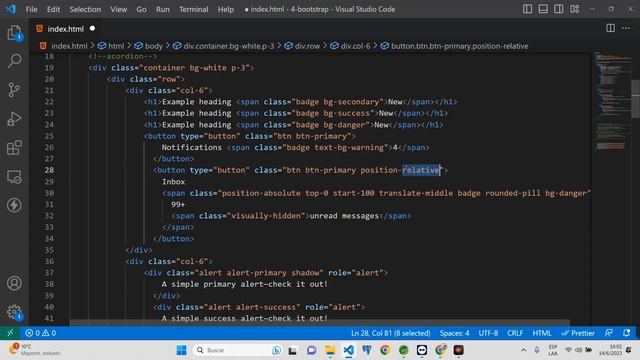This screenshot has width=640, height=360.
Task: Open the Help menu
Action: (x=226, y=9)
